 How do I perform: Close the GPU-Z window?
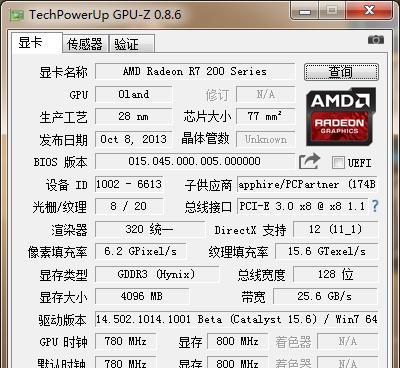point(370,11)
